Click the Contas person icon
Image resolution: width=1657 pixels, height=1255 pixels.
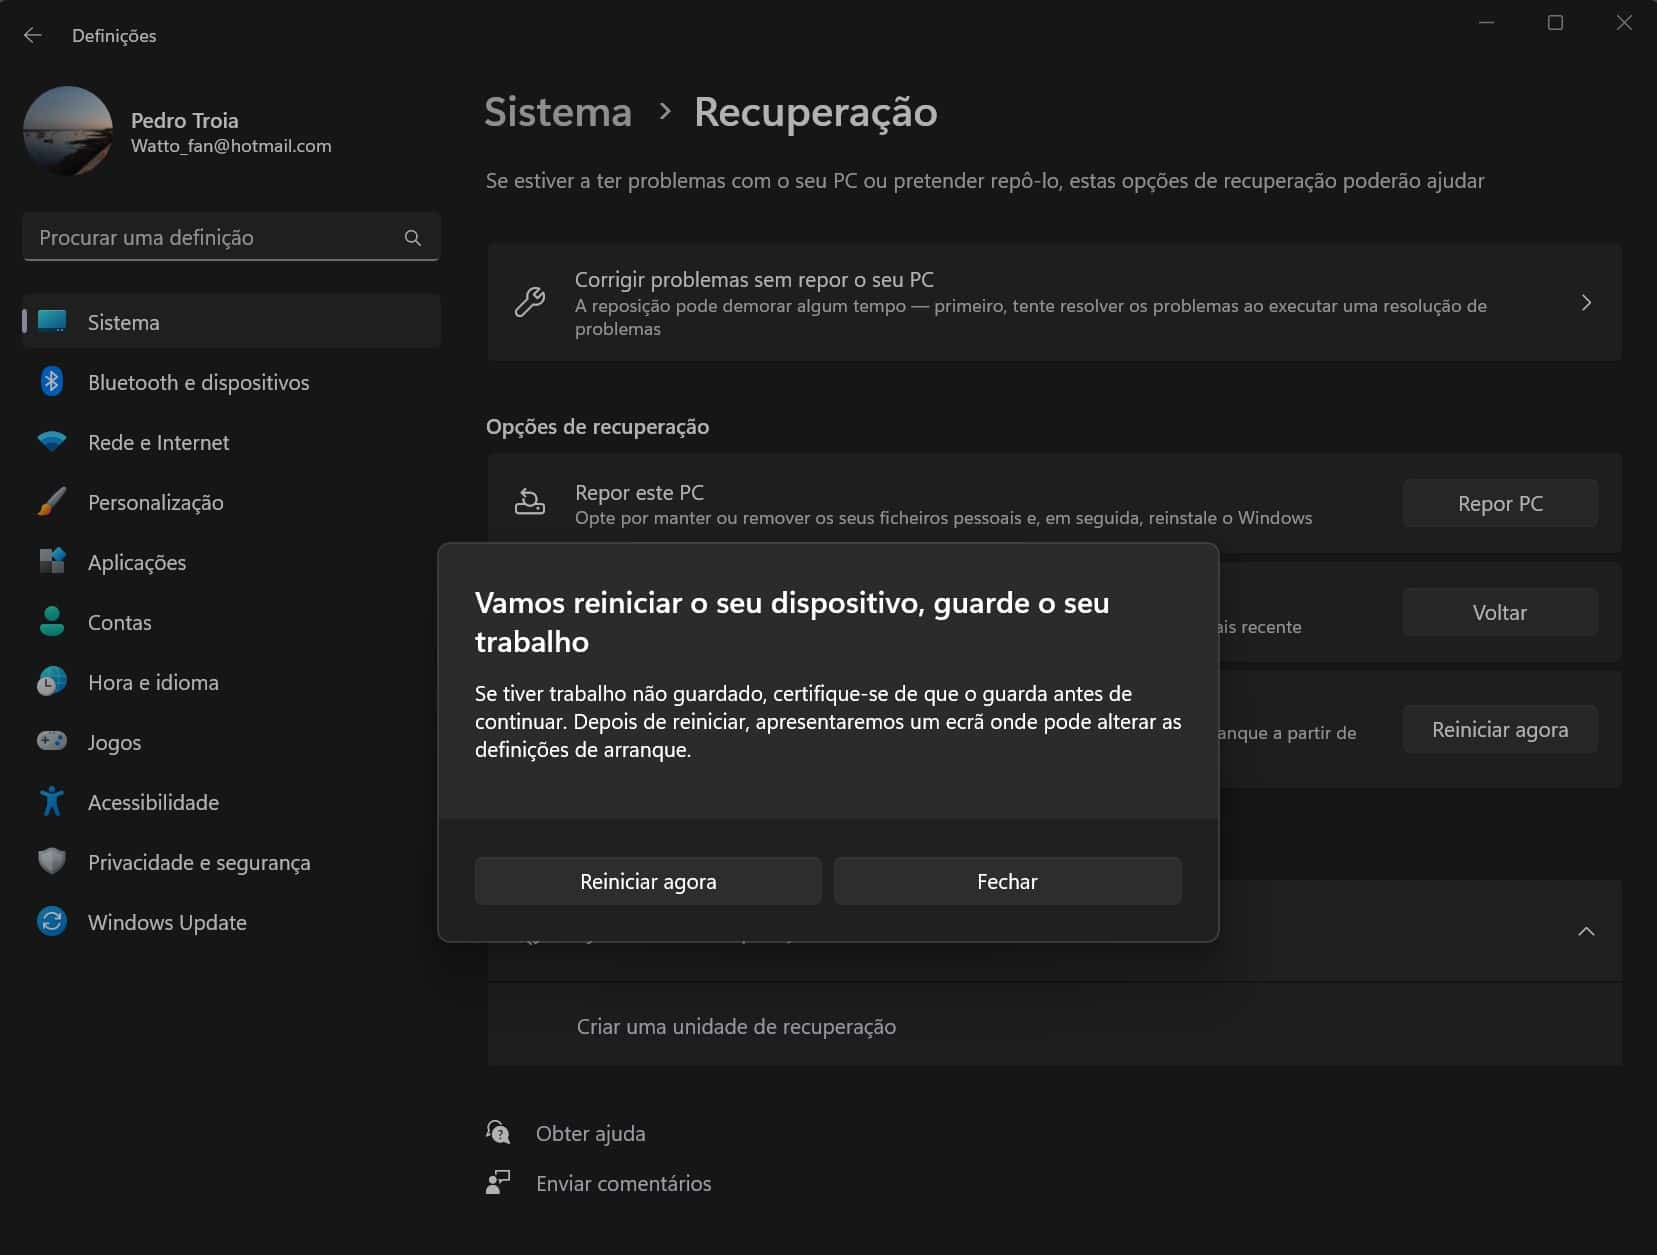tap(52, 622)
